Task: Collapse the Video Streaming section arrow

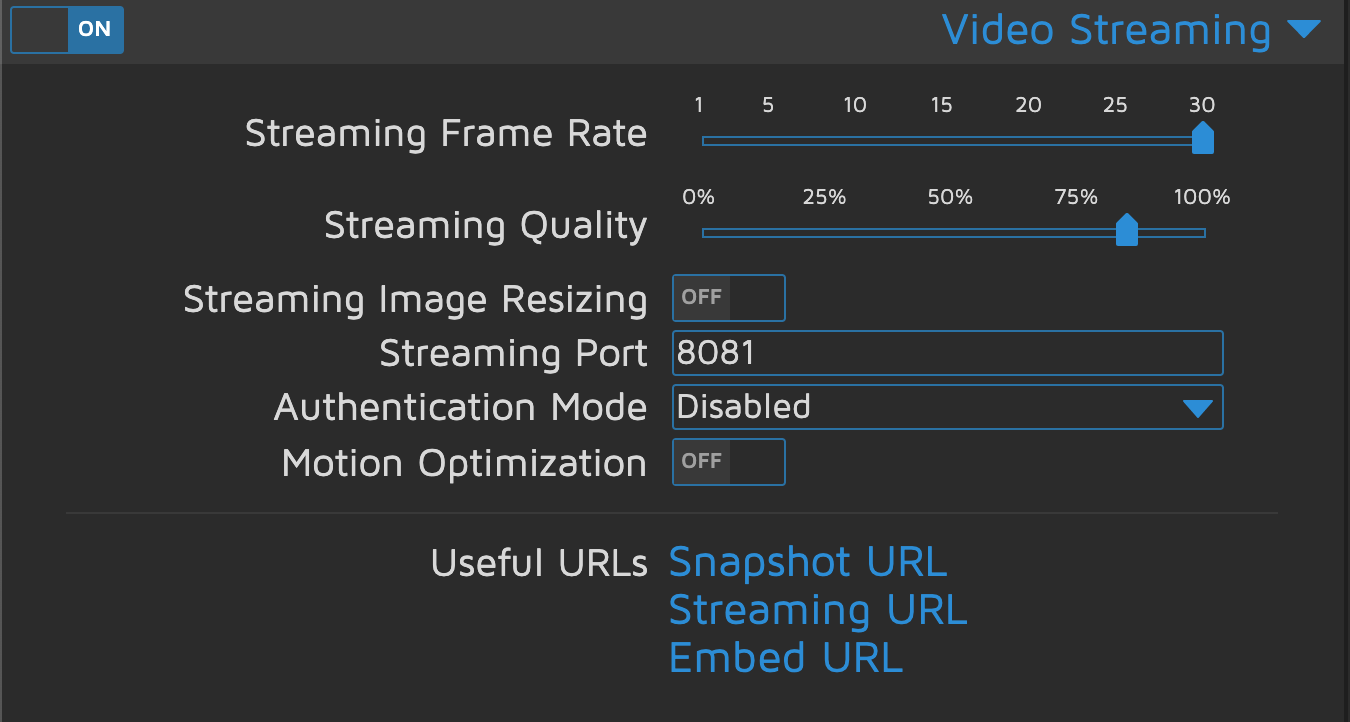Action: click(x=1304, y=29)
